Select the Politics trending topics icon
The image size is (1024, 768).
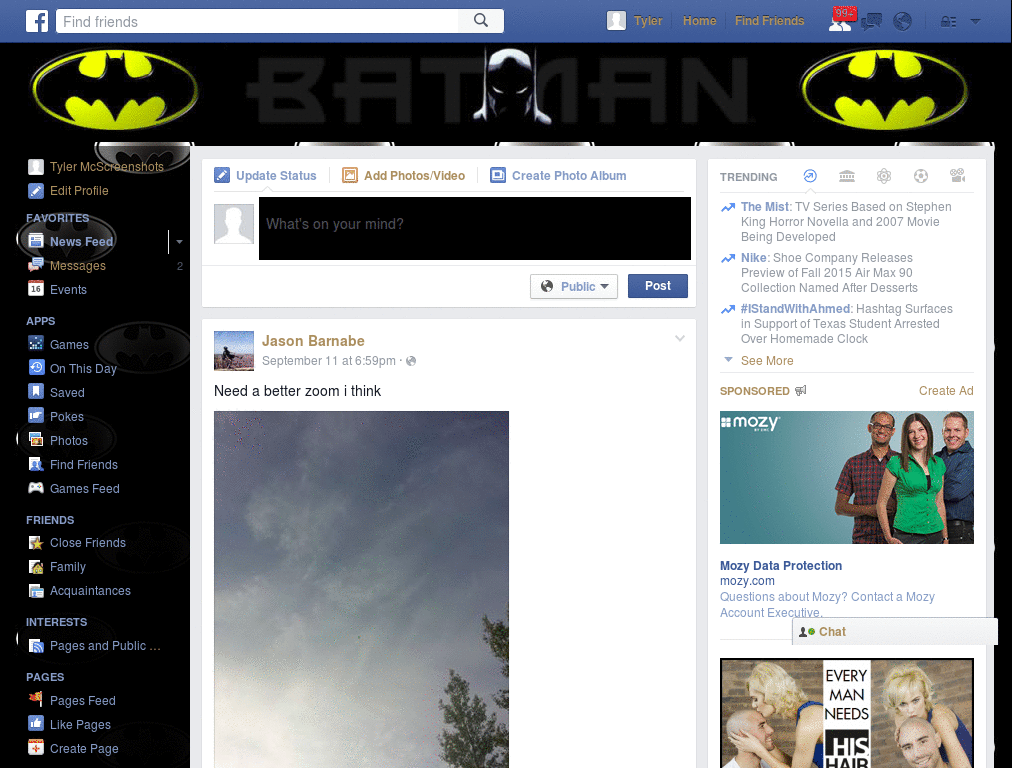pyautogui.click(x=846, y=176)
